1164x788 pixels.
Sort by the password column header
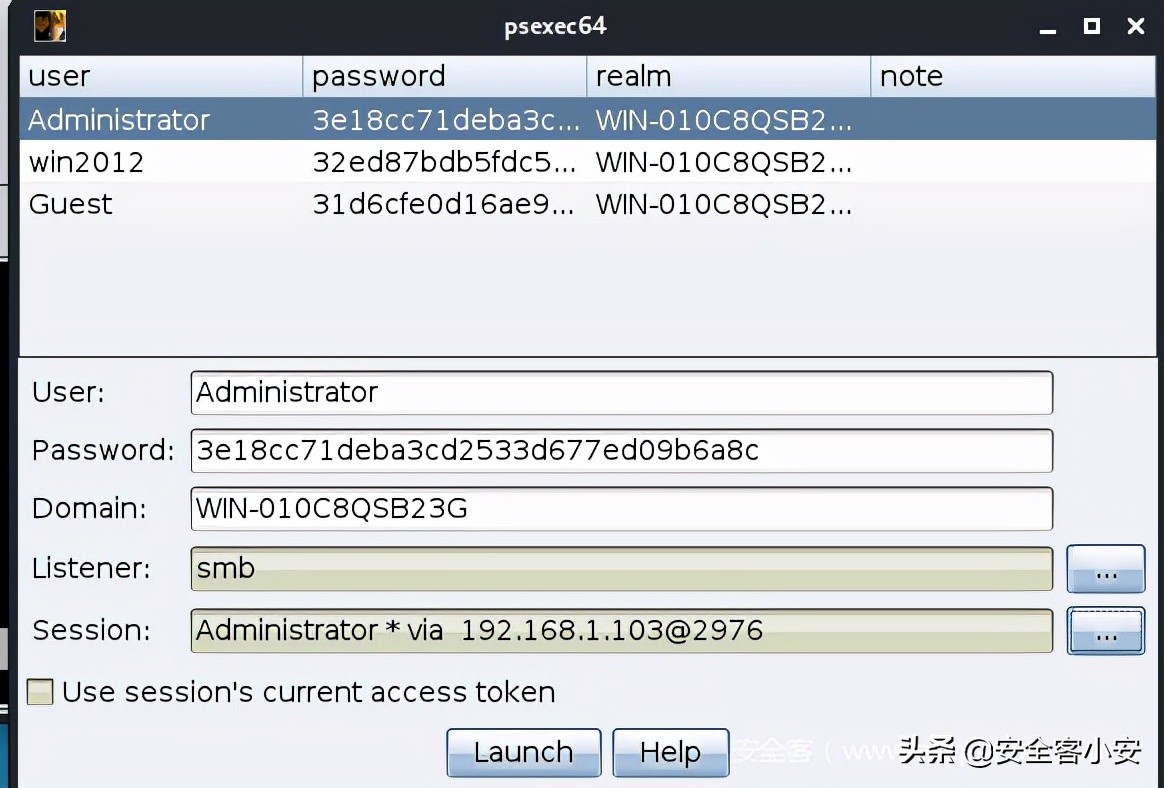pos(444,77)
